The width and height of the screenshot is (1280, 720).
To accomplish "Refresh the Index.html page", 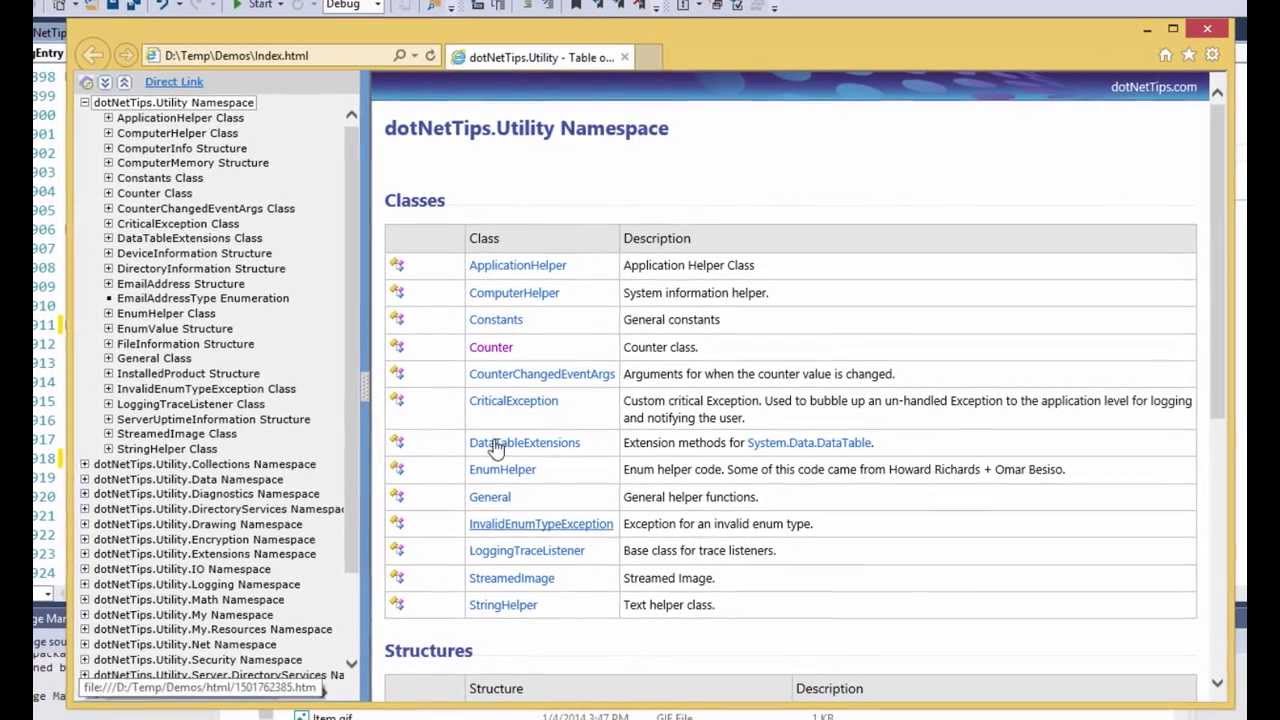I will (x=430, y=56).
